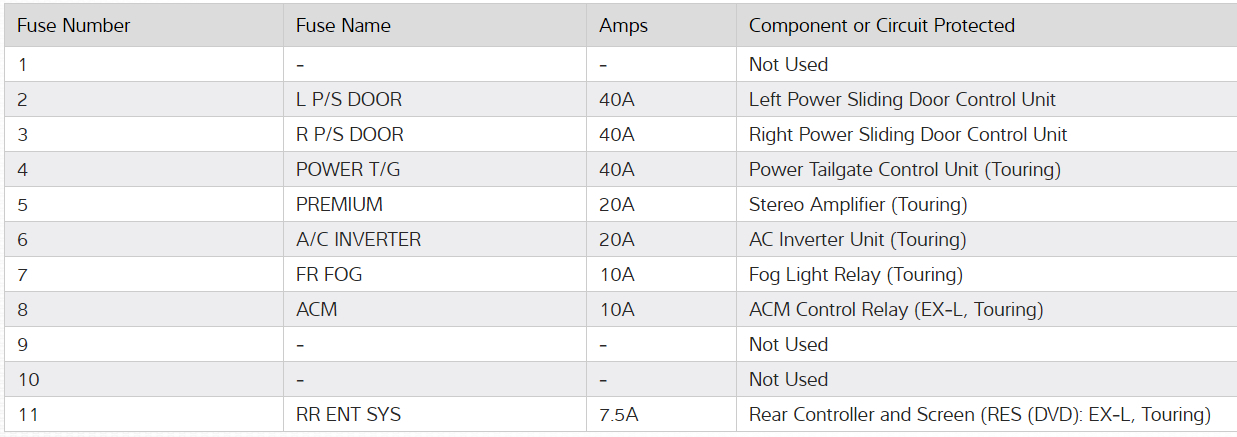This screenshot has width=1237, height=437.
Task: Select the L P/S DOOR fuse name
Action: coord(349,100)
